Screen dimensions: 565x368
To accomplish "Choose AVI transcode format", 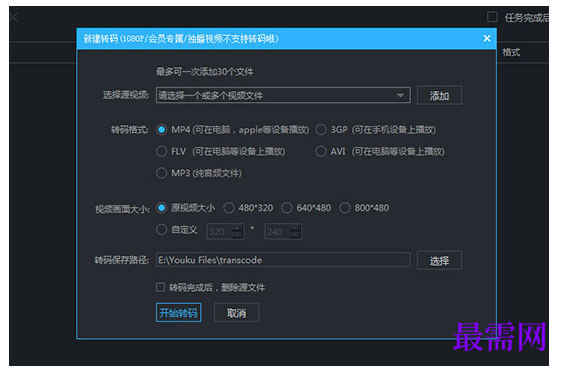I will [x=321, y=151].
